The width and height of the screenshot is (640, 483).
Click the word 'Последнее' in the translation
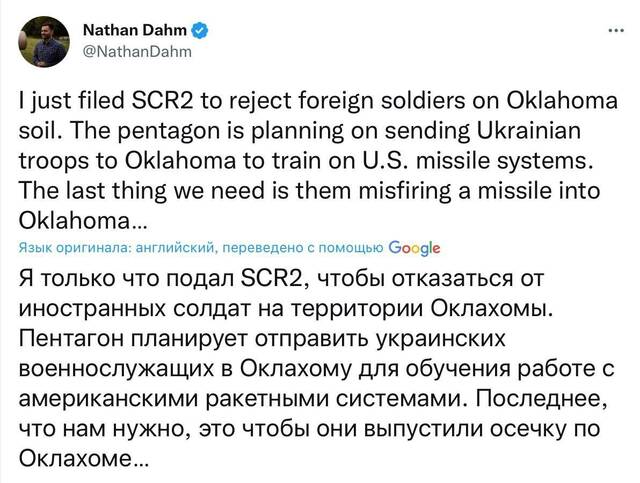pyautogui.click(x=541, y=399)
